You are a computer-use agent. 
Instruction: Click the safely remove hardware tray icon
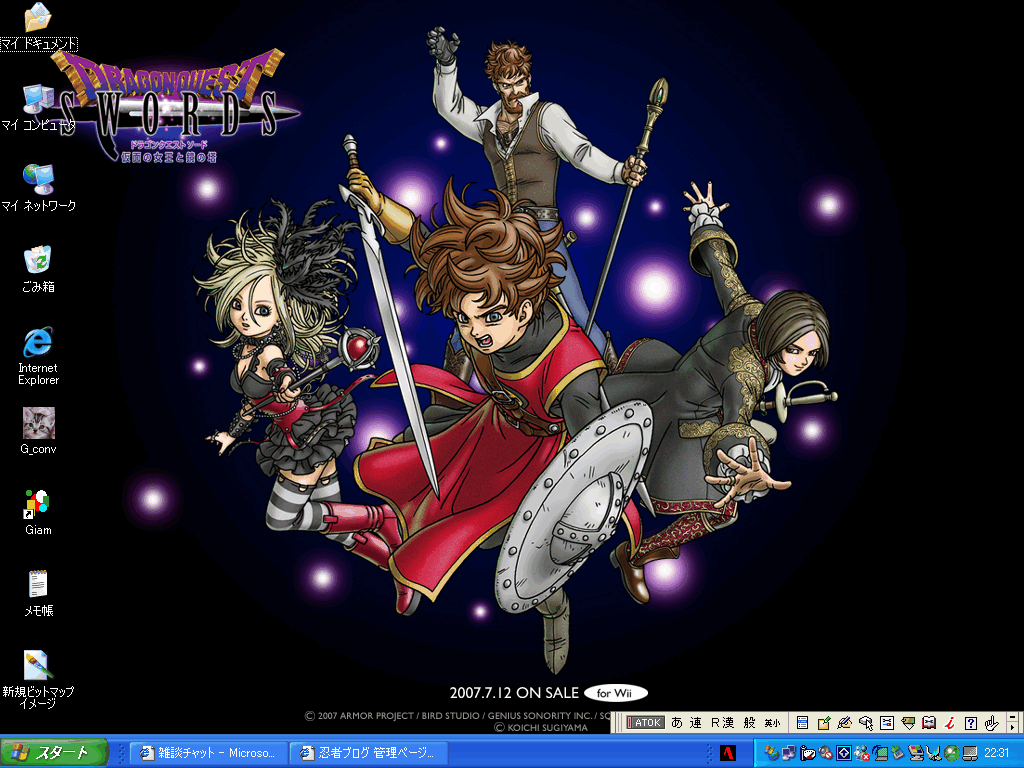pos(897,754)
